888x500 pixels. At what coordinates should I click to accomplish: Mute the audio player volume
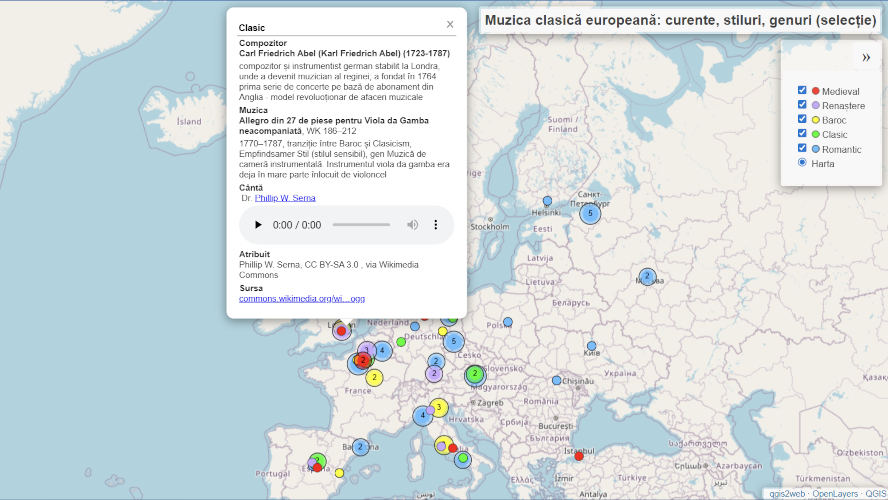(x=412, y=225)
